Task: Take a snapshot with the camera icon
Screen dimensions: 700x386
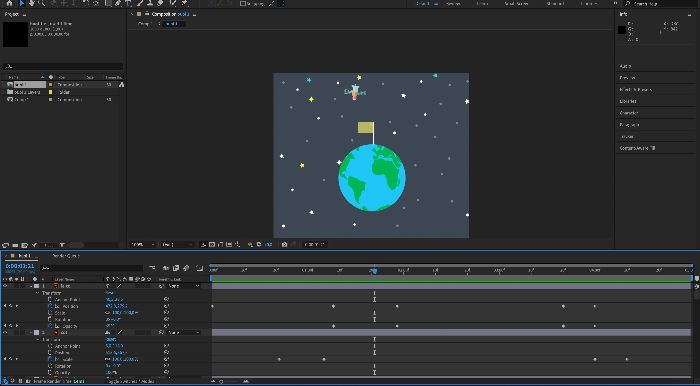Action: click(284, 245)
